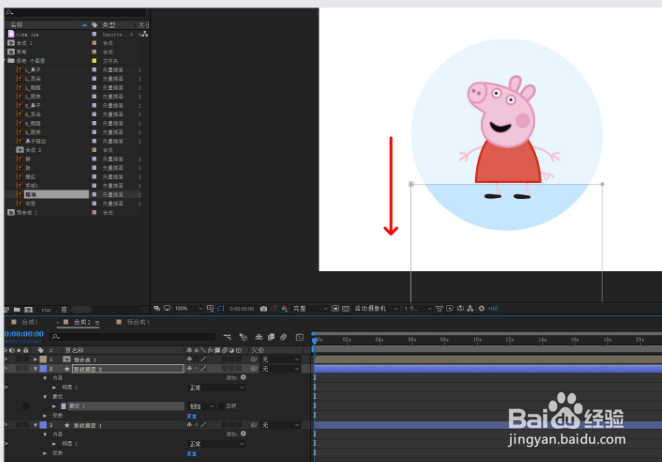Click the interpret footage icon in project panel

coord(7,310)
